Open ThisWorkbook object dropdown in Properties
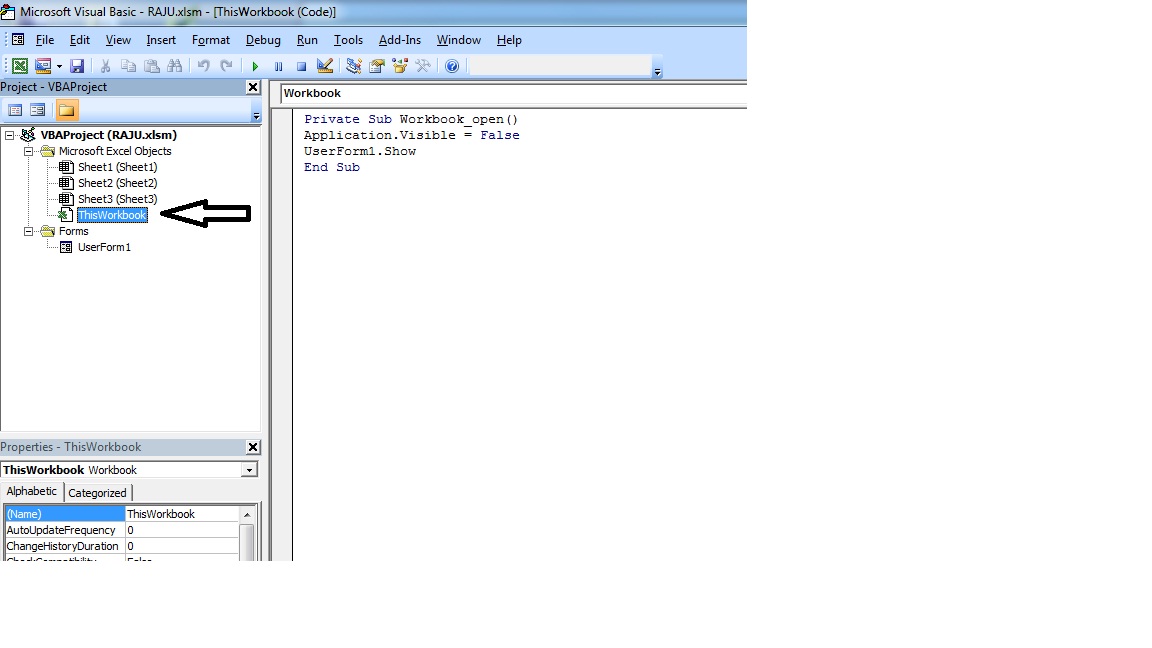This screenshot has height=648, width=1152. [249, 470]
